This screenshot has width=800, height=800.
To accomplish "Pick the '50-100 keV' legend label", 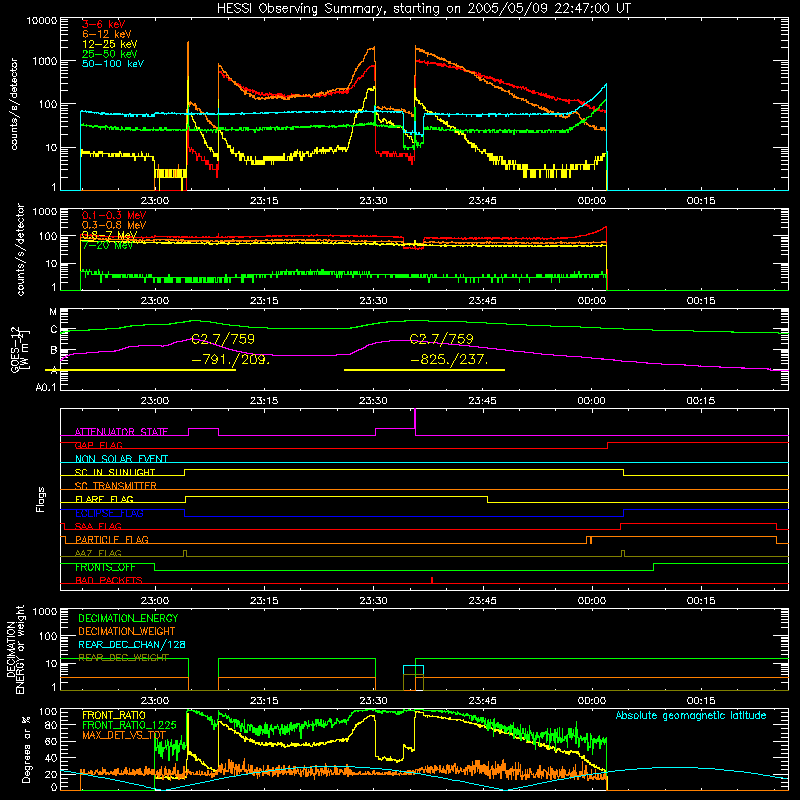I will tap(112, 63).
